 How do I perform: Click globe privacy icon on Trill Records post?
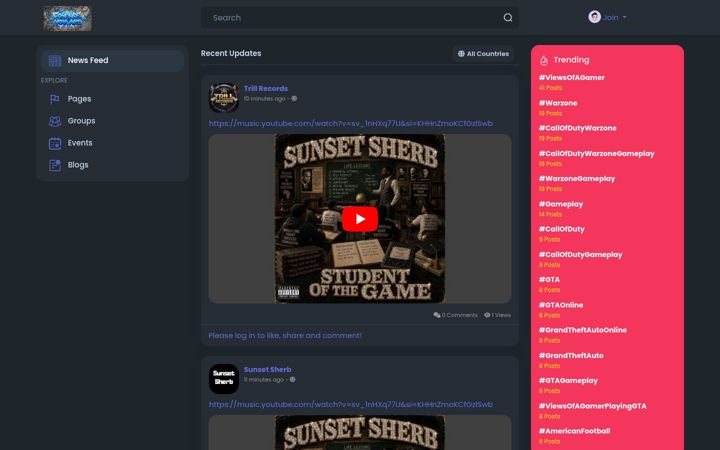[x=294, y=99]
